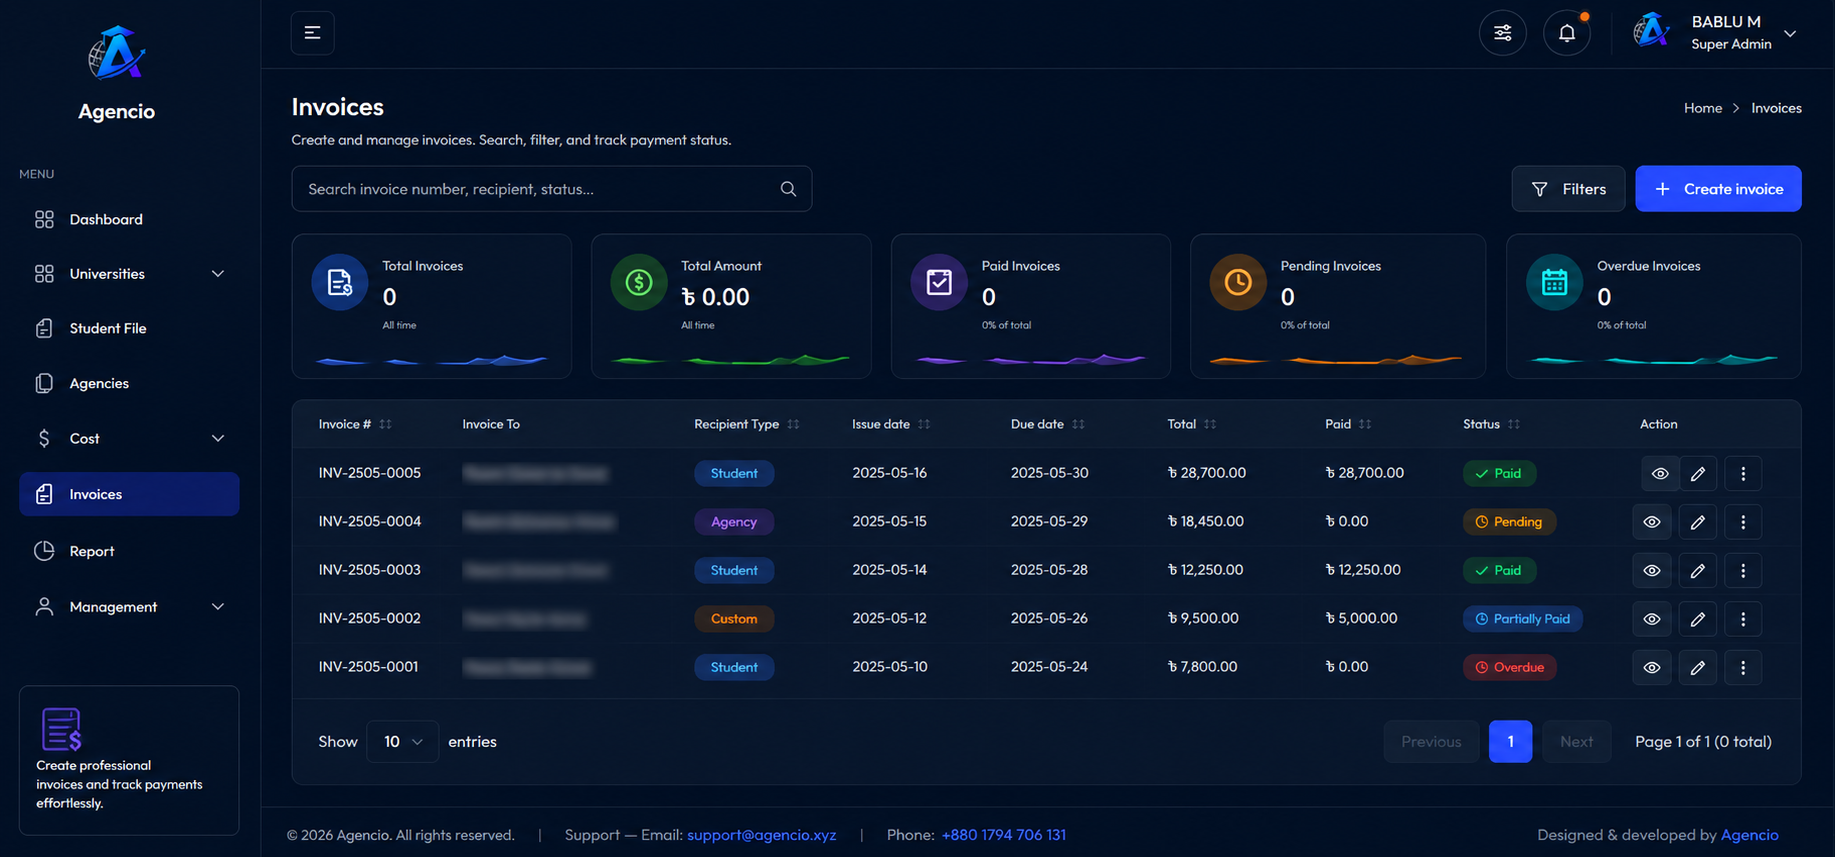The image size is (1835, 857).
Task: Click the search magnifier icon
Action: tap(788, 189)
